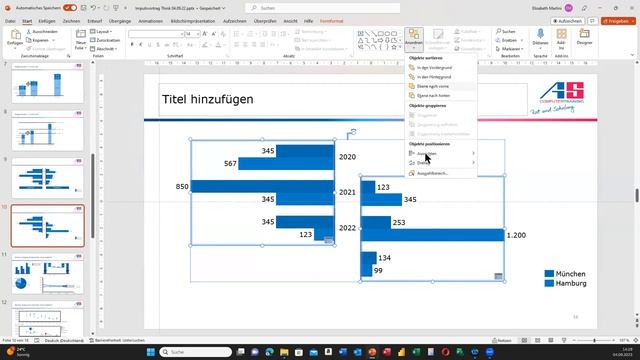Open the Einfügen ribbon tab

[47, 21]
